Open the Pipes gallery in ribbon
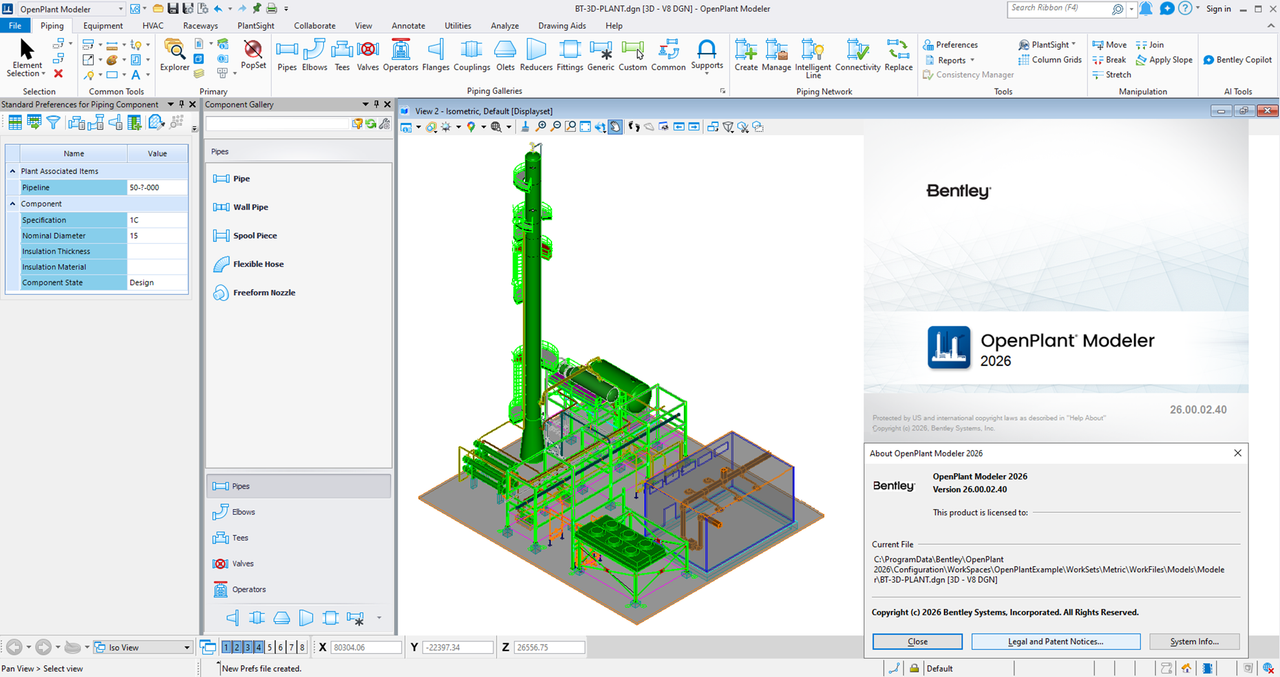This screenshot has width=1280, height=677. 287,55
